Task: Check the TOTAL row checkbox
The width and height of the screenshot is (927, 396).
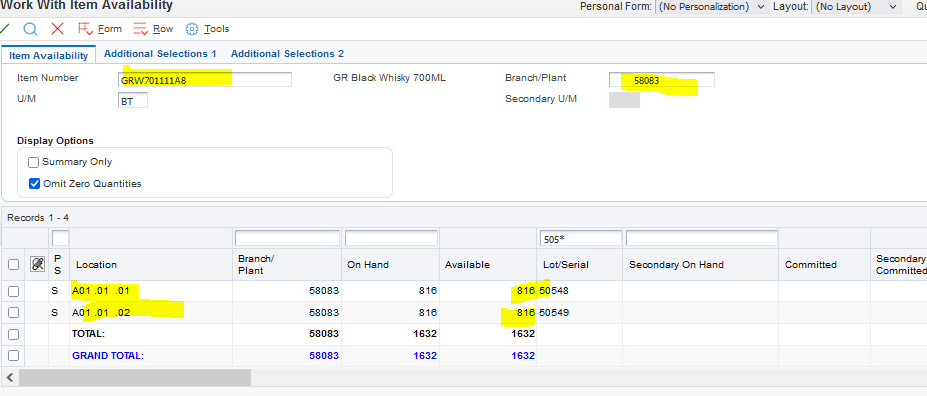Action: [14, 334]
